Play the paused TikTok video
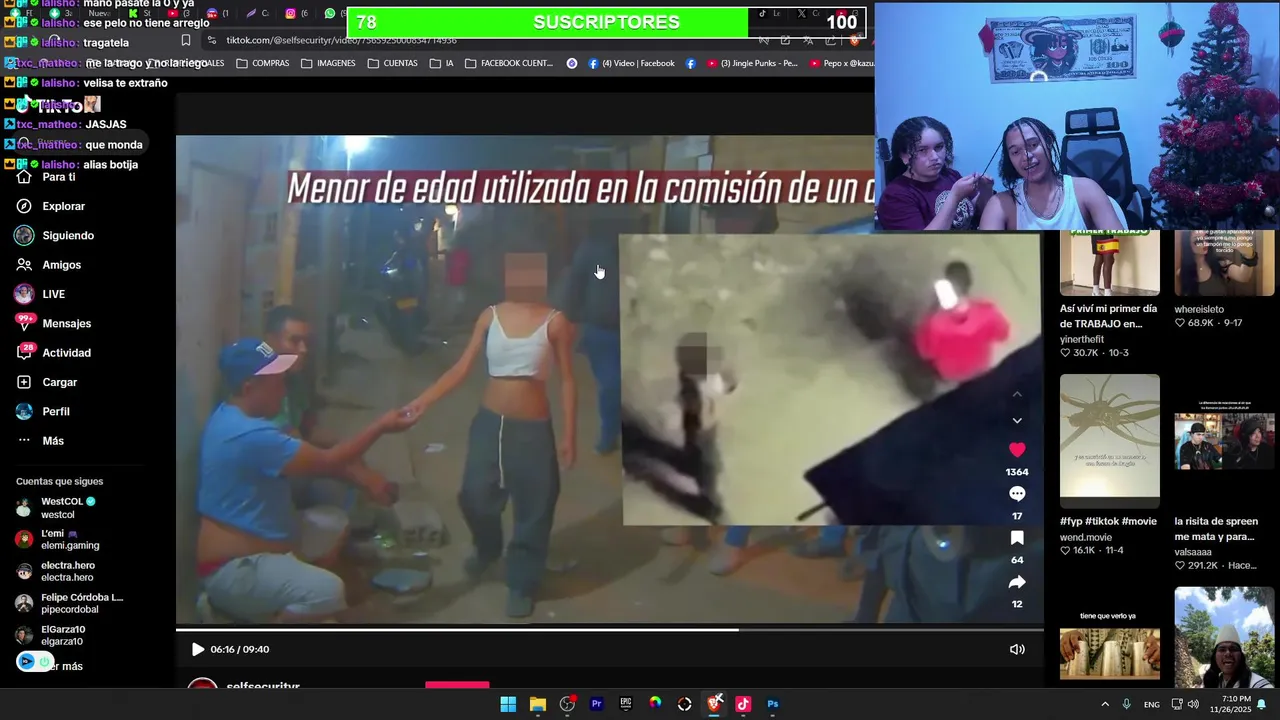Screen dimensions: 1280x720 click(x=197, y=649)
